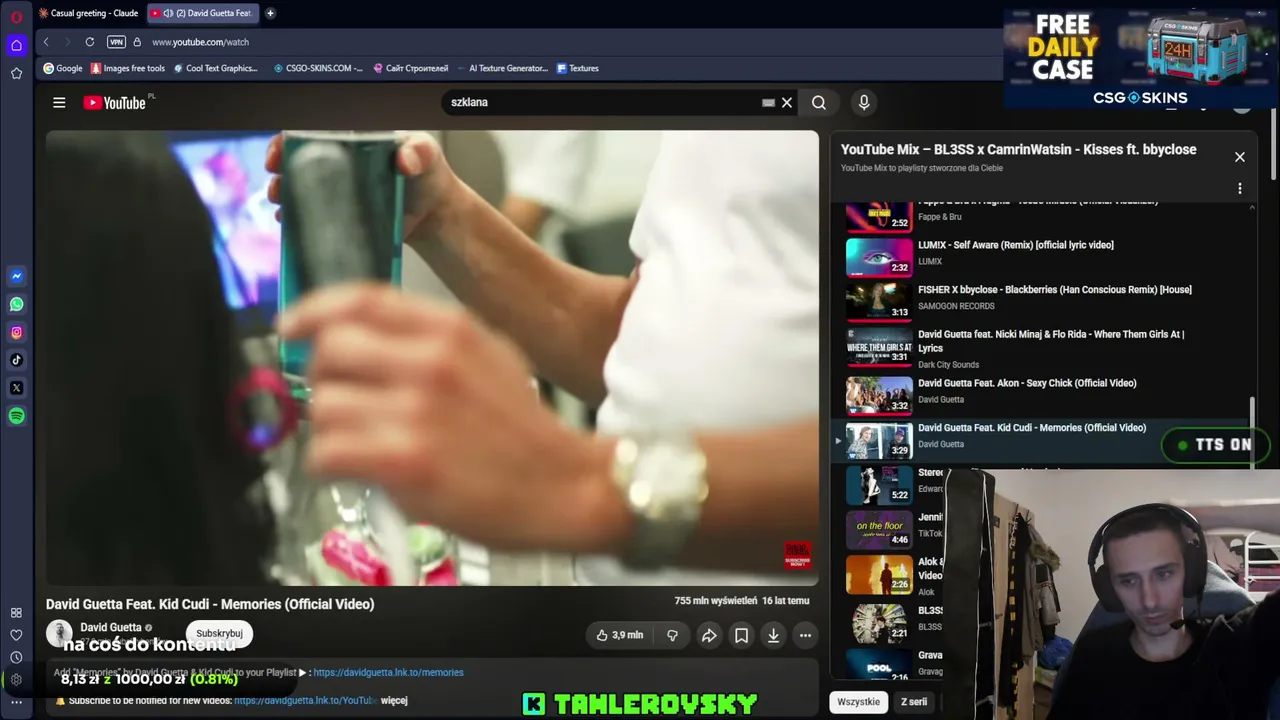The height and width of the screenshot is (720, 1280).
Task: Clear the YouTube search query
Action: [787, 102]
